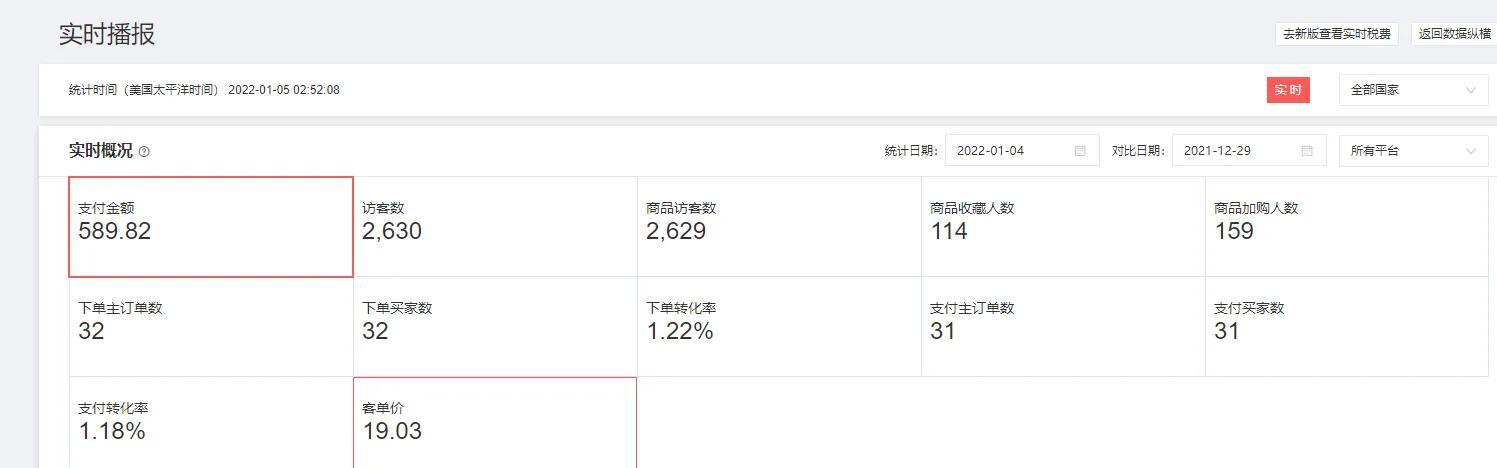
Task: Select the 客单价 card showing 19.03
Action: (495, 423)
